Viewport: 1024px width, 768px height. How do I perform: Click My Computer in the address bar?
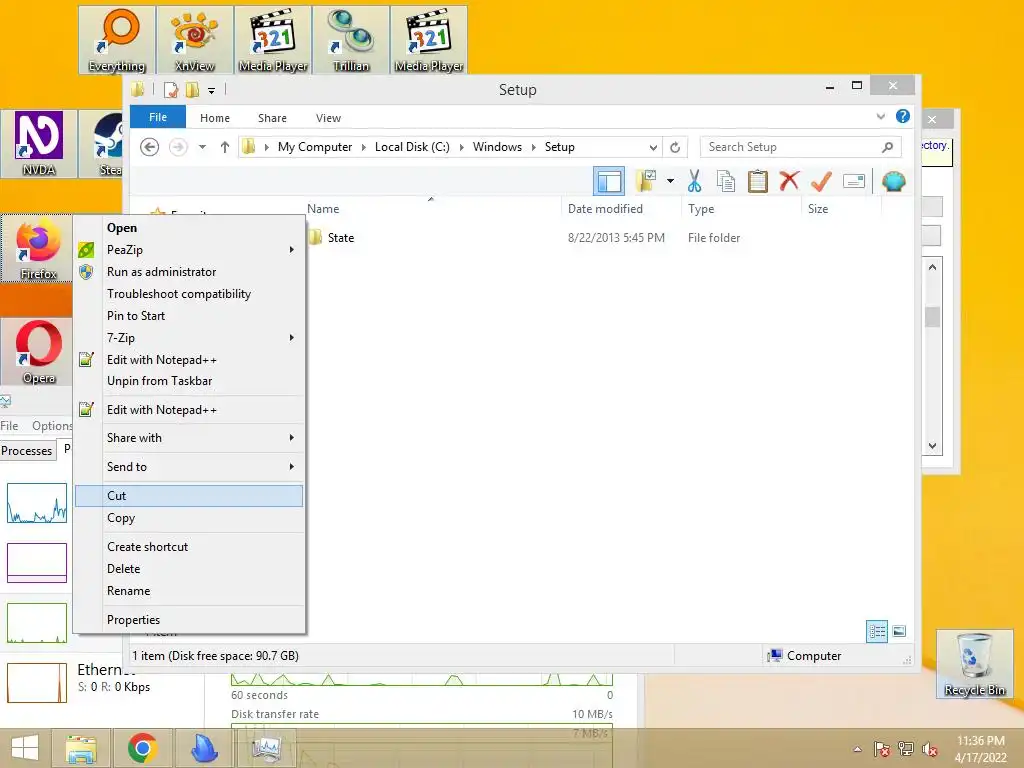(315, 147)
